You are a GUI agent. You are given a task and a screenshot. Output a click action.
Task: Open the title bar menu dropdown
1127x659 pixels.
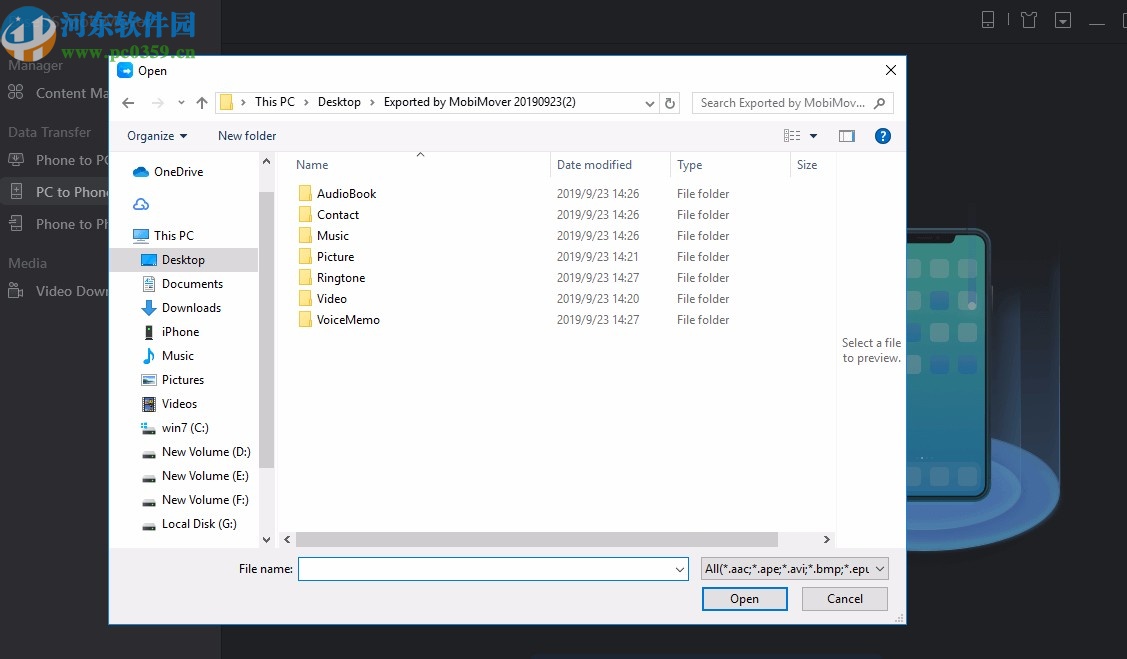1062,19
